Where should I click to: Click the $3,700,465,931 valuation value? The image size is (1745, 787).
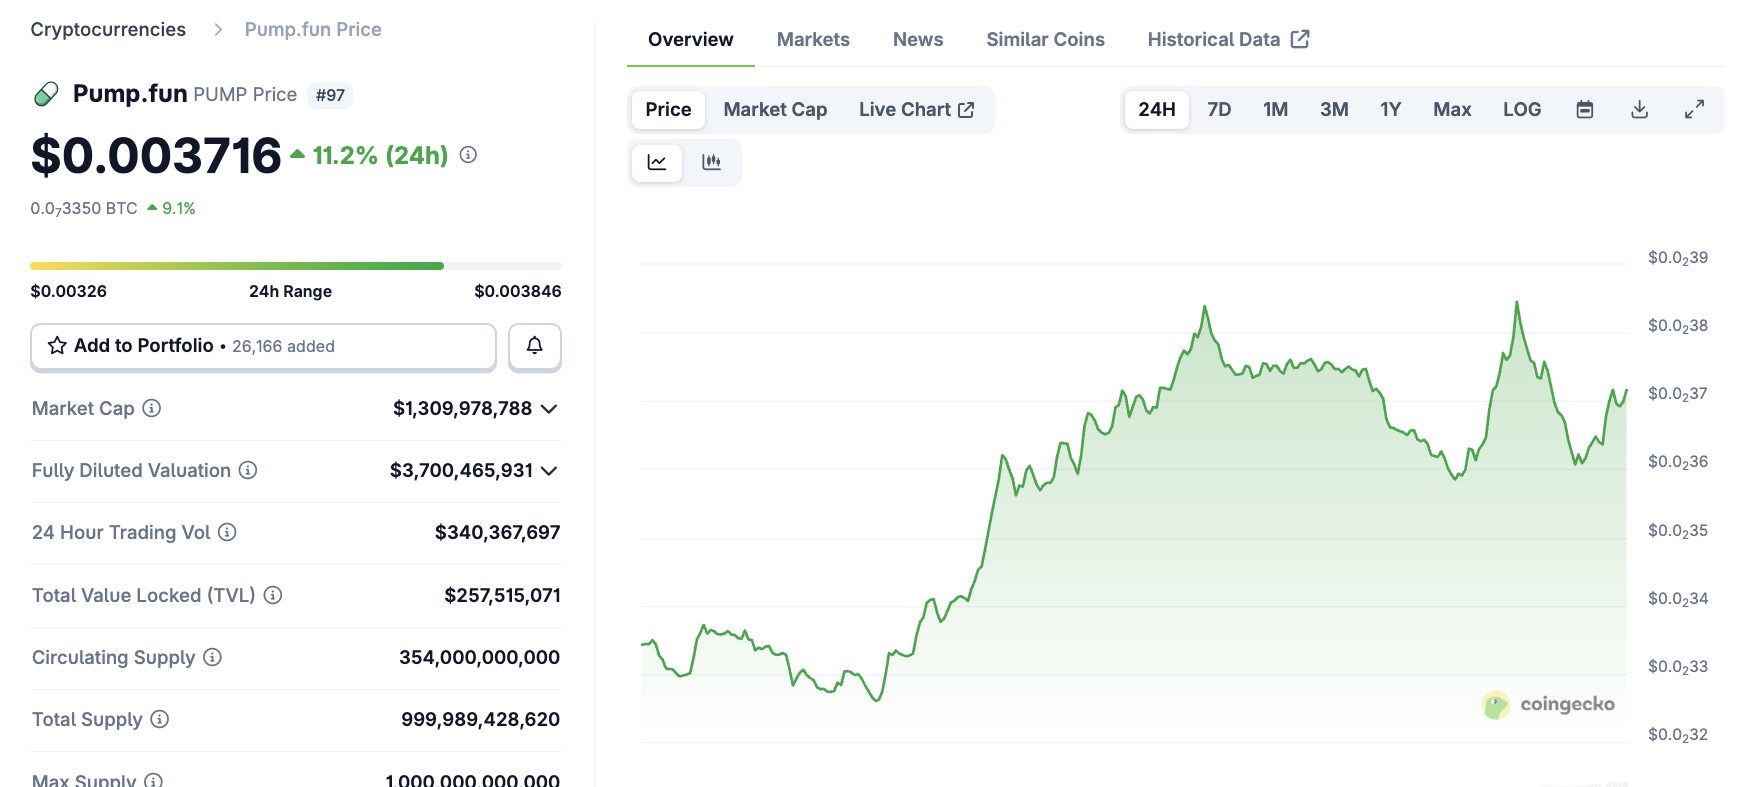(461, 470)
